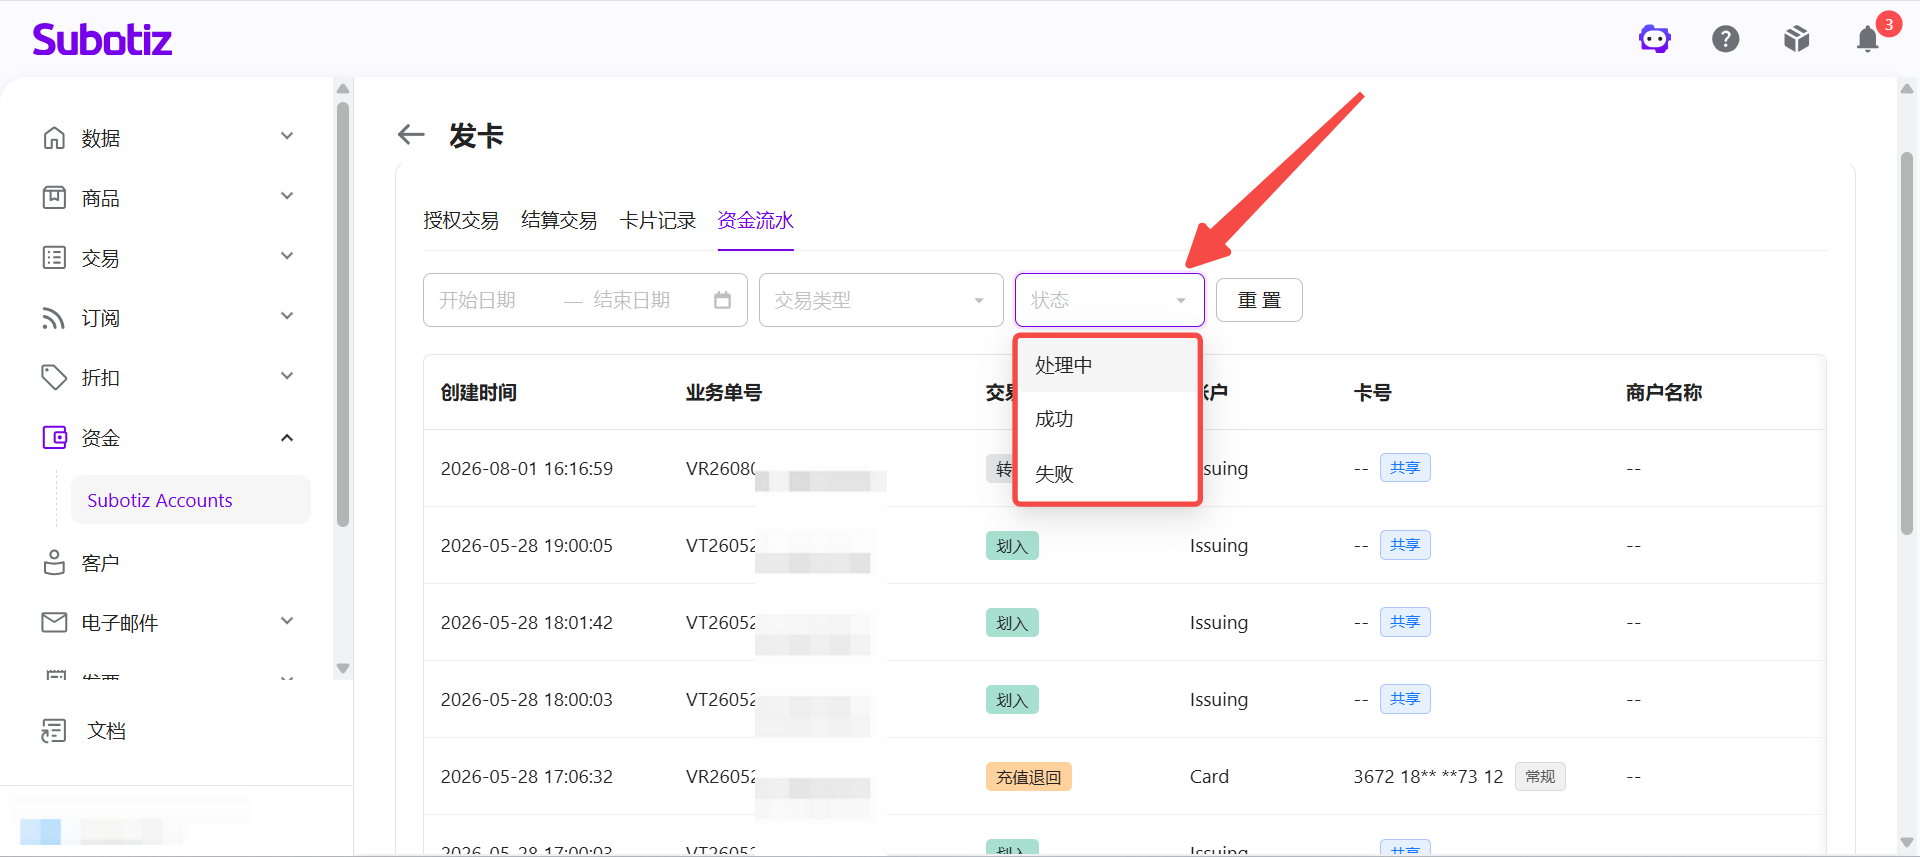
Task: Click the 共享 tag in 16:16:59 row
Action: pos(1405,468)
